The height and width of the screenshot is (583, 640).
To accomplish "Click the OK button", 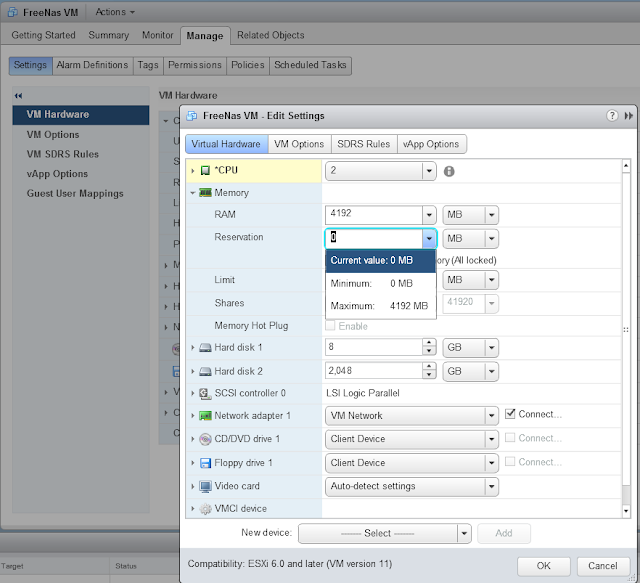I will [x=543, y=565].
